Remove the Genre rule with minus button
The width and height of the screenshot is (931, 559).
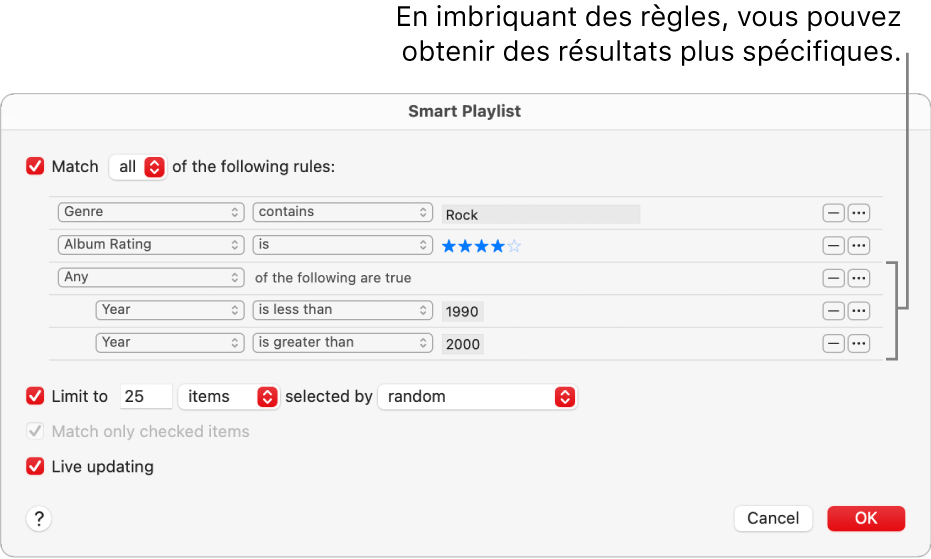click(x=833, y=213)
